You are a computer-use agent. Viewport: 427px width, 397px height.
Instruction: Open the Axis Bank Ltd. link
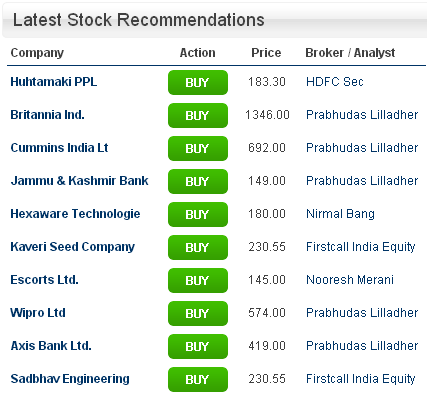[51, 346]
